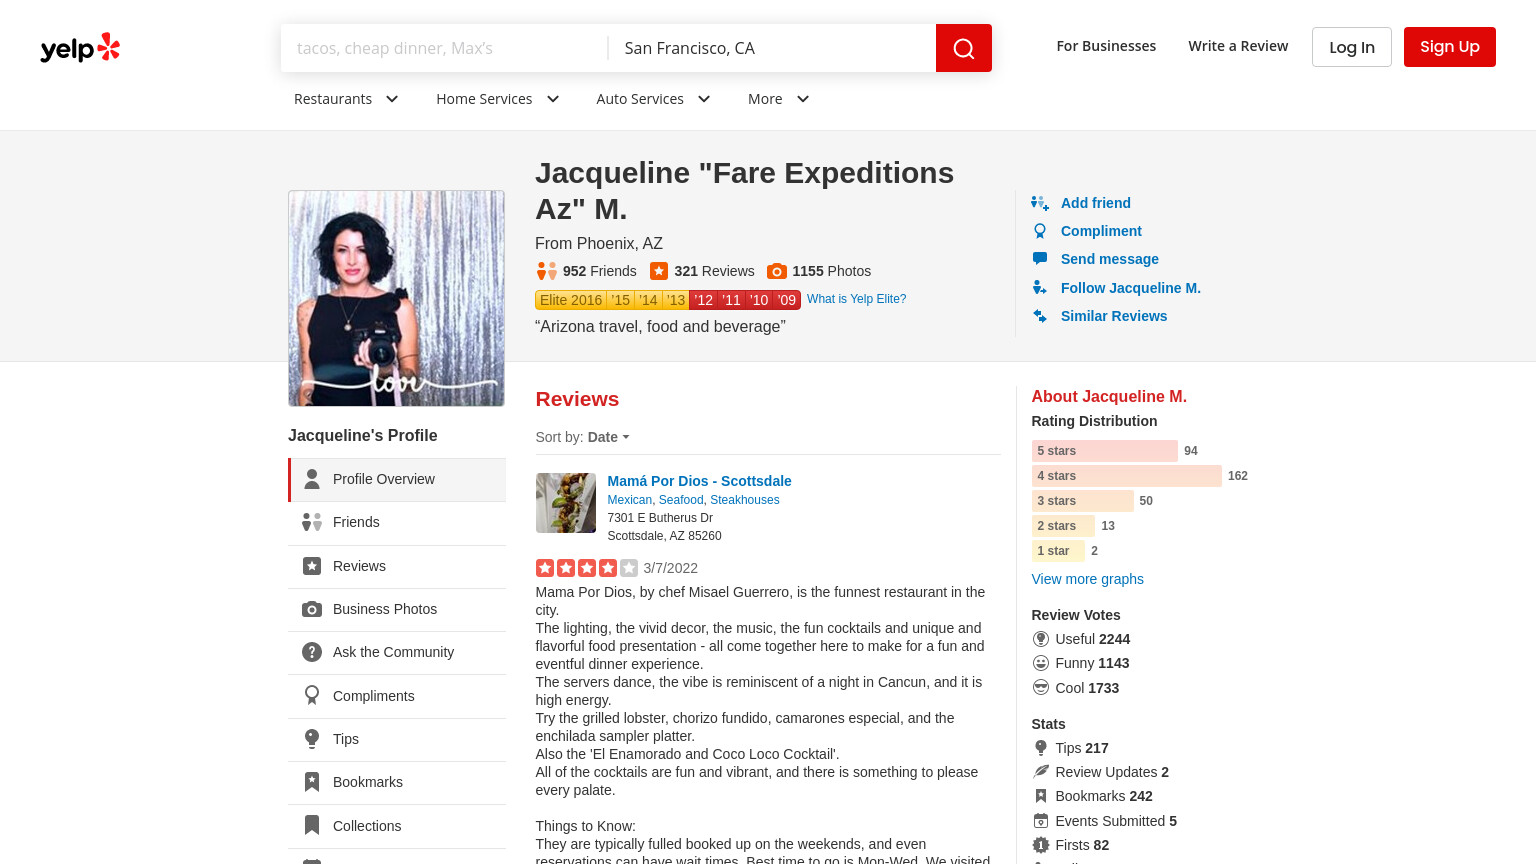Click the 3 stars rating distribution bar
Screen dimensions: 1536x864
pyautogui.click(x=1083, y=501)
